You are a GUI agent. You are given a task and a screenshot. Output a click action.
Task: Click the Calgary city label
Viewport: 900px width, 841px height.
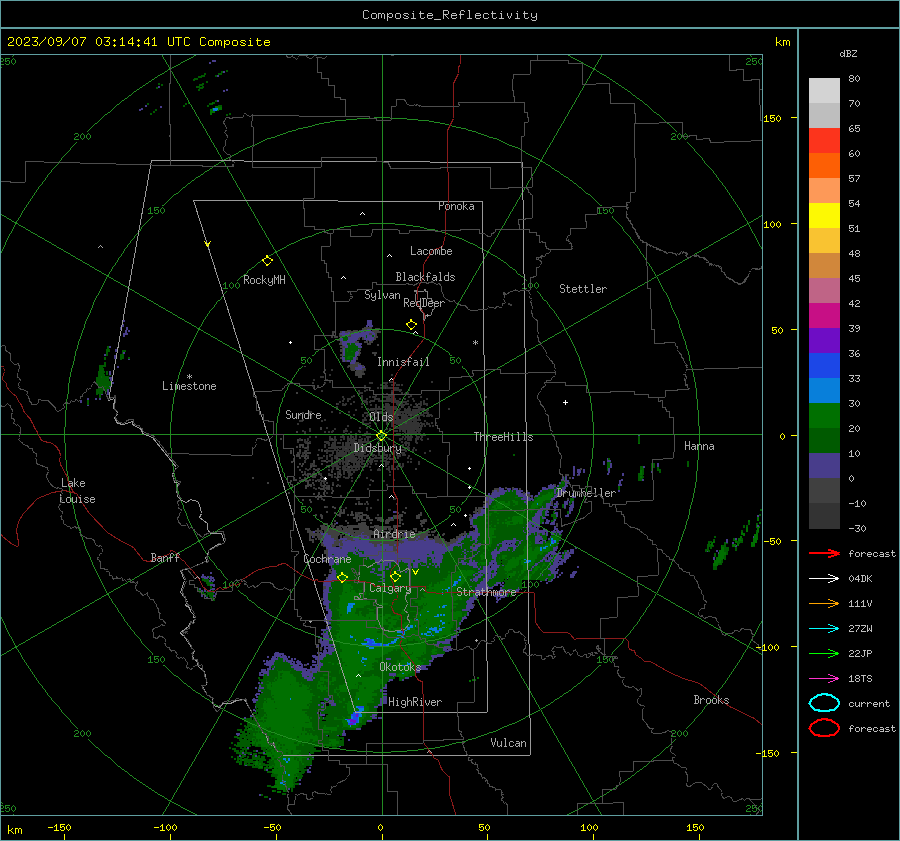(x=390, y=588)
